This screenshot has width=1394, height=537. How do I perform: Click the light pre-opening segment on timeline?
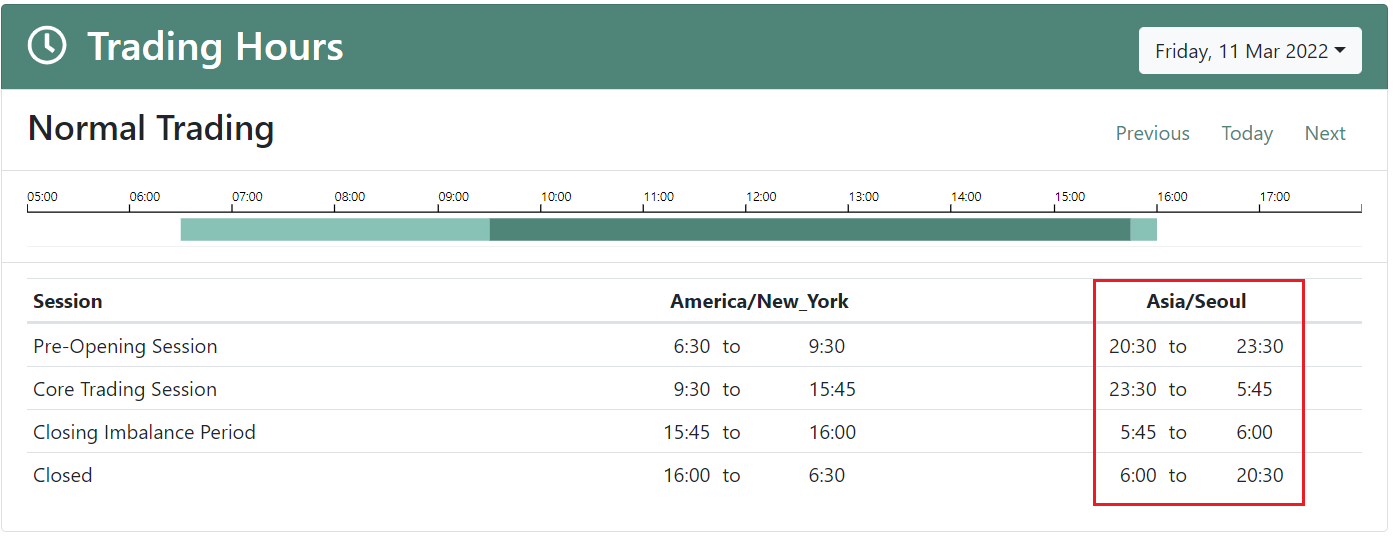click(335, 229)
